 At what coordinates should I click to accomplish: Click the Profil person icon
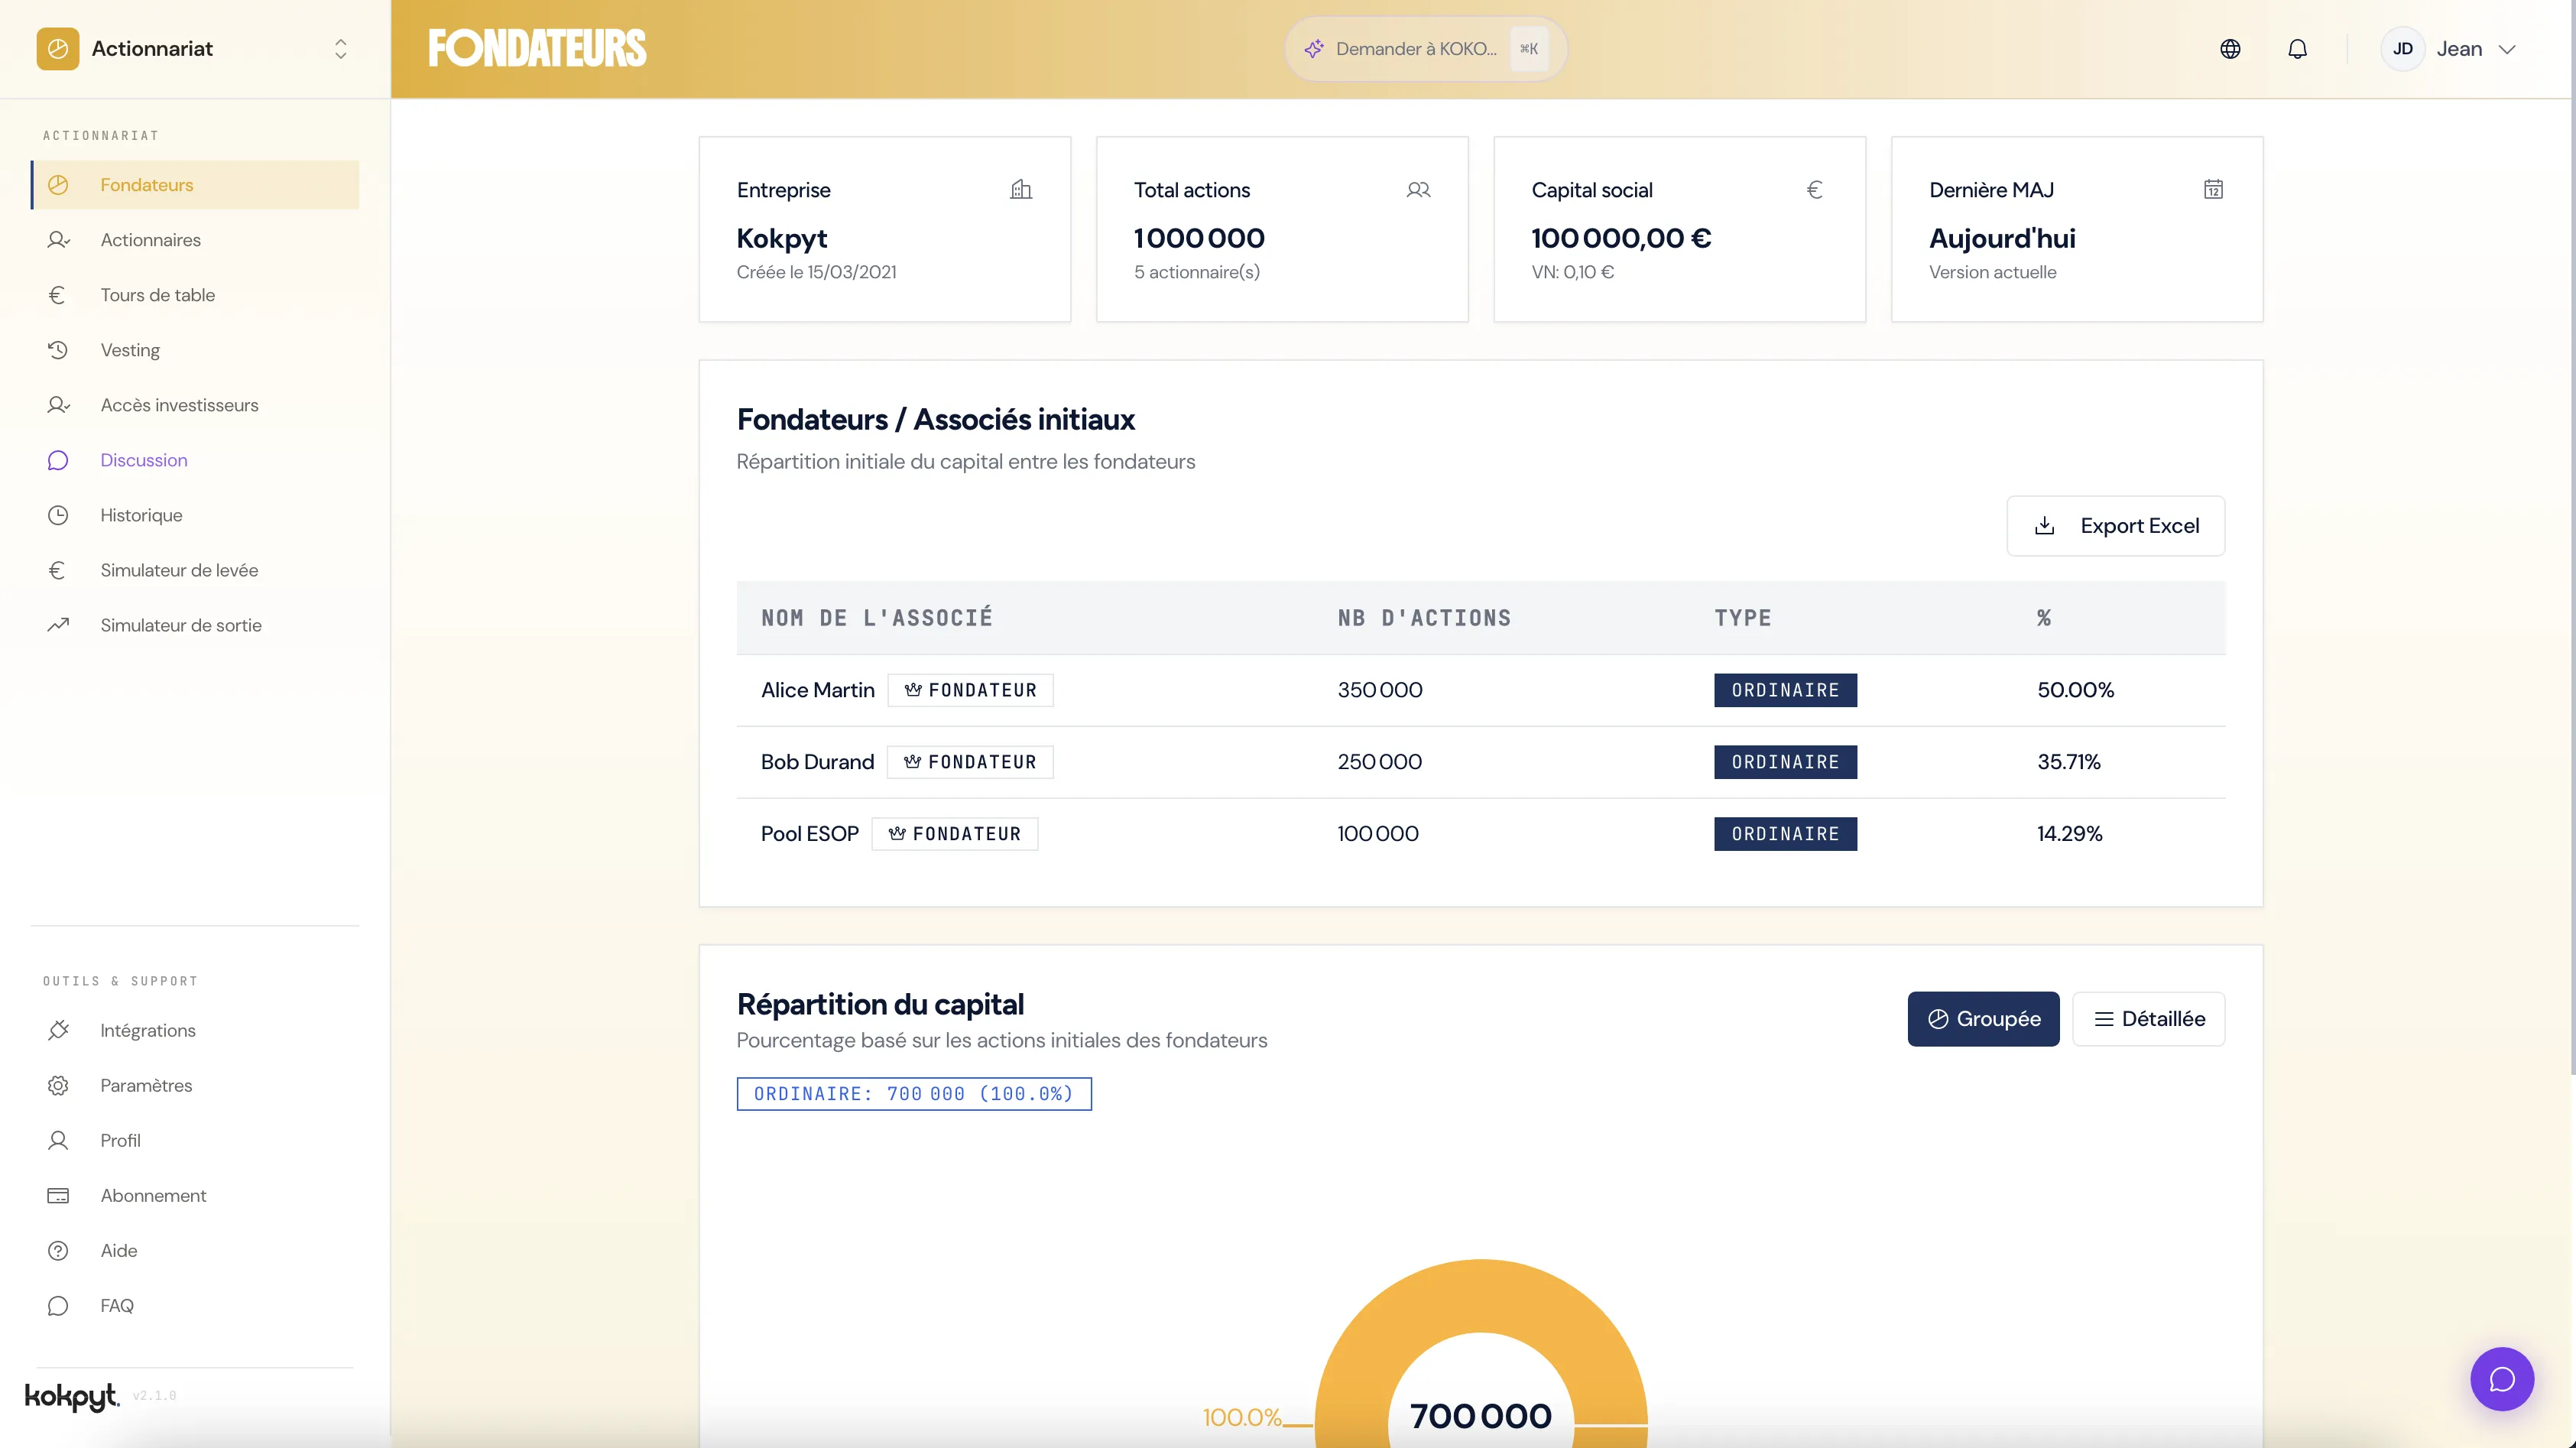coord(58,1140)
